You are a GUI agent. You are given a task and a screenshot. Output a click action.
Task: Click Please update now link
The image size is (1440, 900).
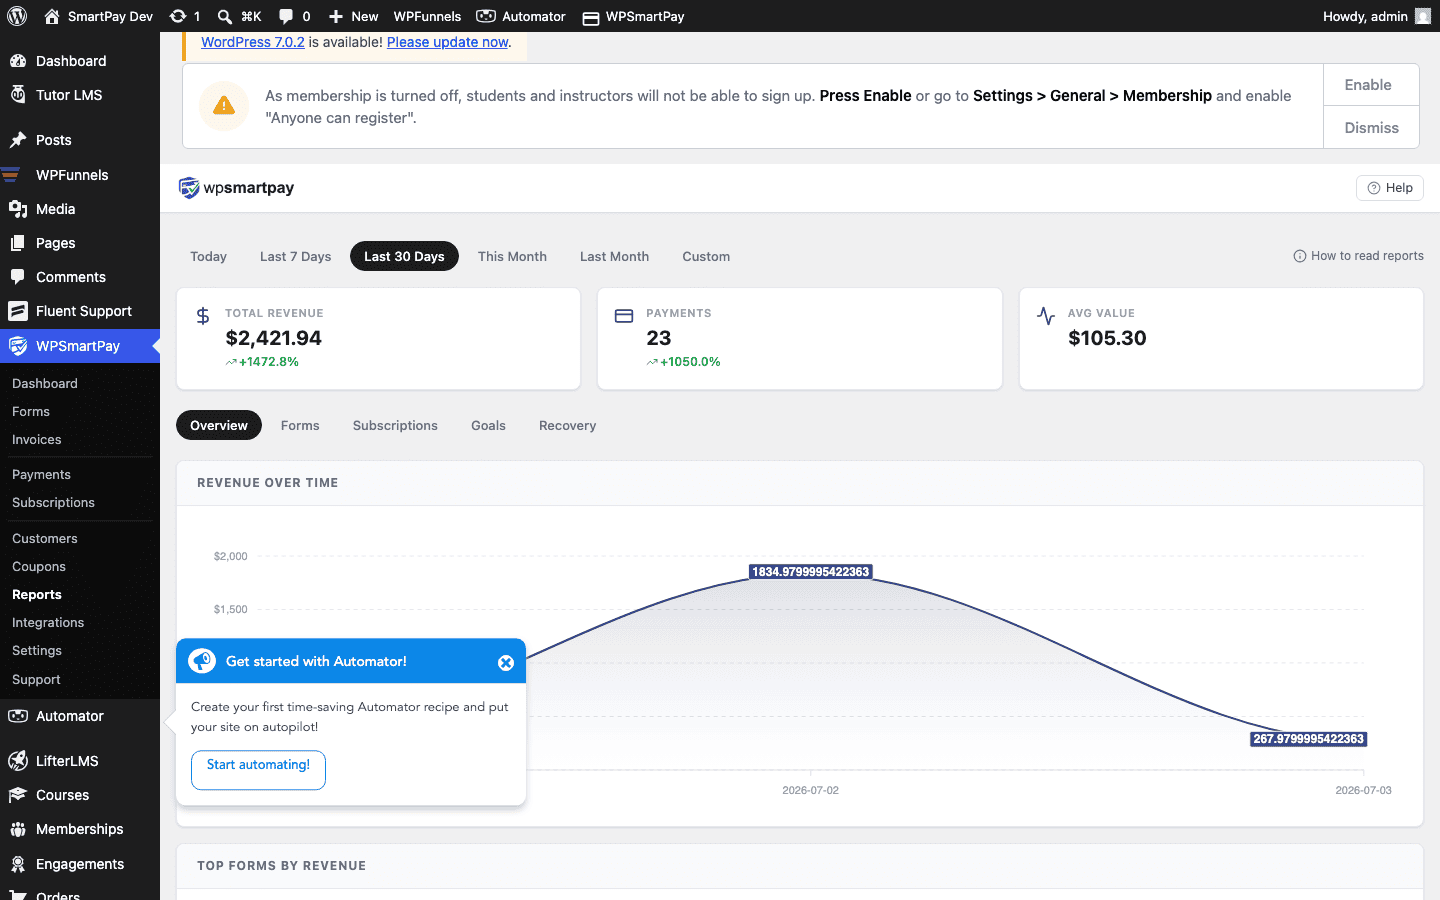click(x=448, y=42)
